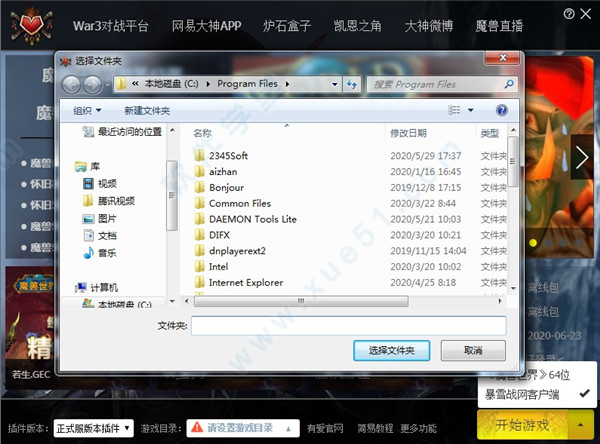Click the red warning icon by game directory
This screenshot has width=600, height=444.
point(197,427)
